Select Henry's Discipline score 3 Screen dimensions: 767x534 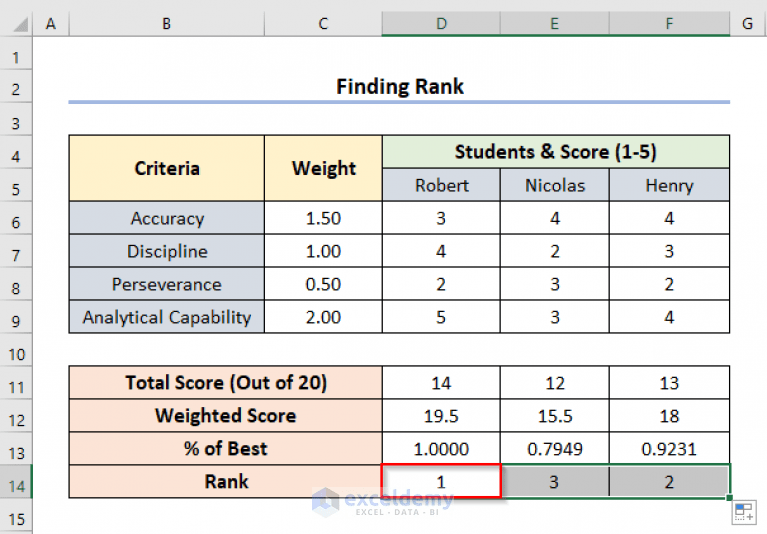[670, 251]
